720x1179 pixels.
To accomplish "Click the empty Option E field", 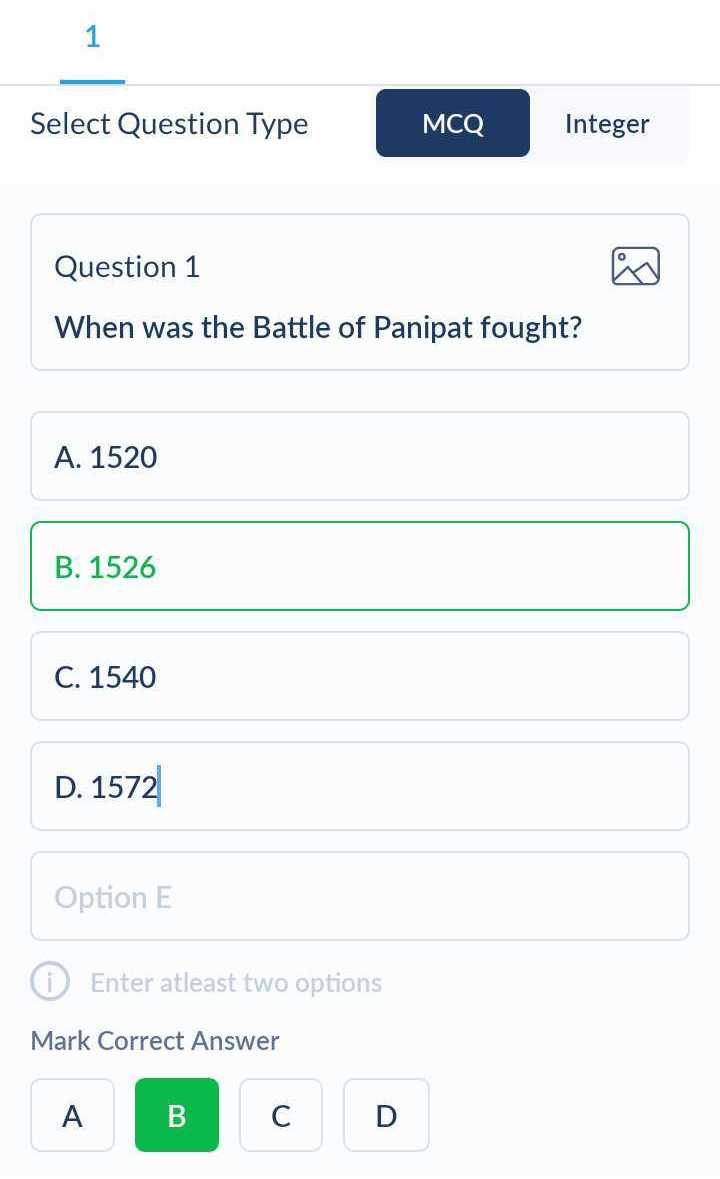I will click(360, 897).
